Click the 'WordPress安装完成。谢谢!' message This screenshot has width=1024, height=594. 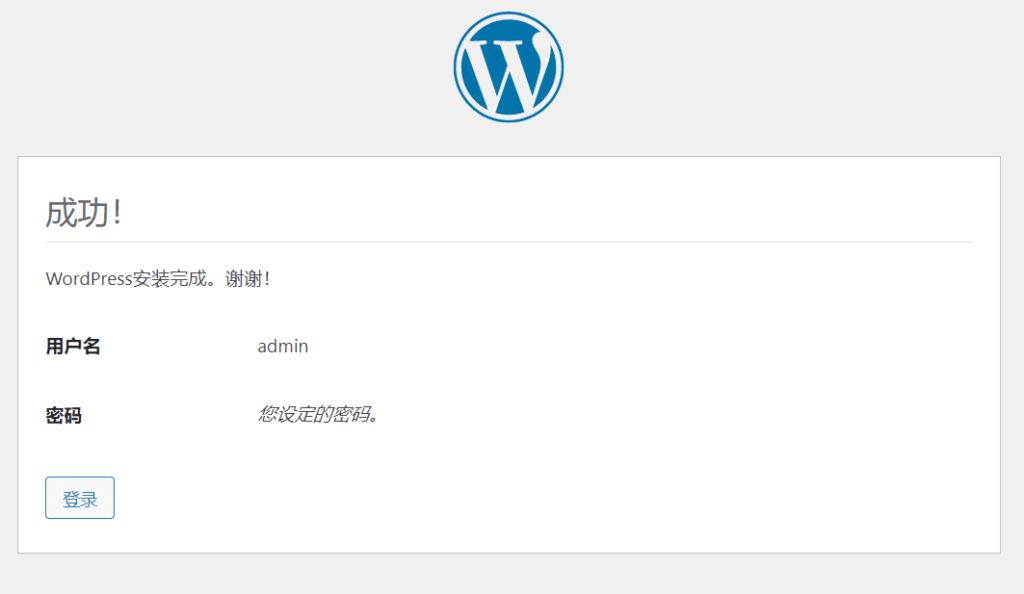click(157, 279)
